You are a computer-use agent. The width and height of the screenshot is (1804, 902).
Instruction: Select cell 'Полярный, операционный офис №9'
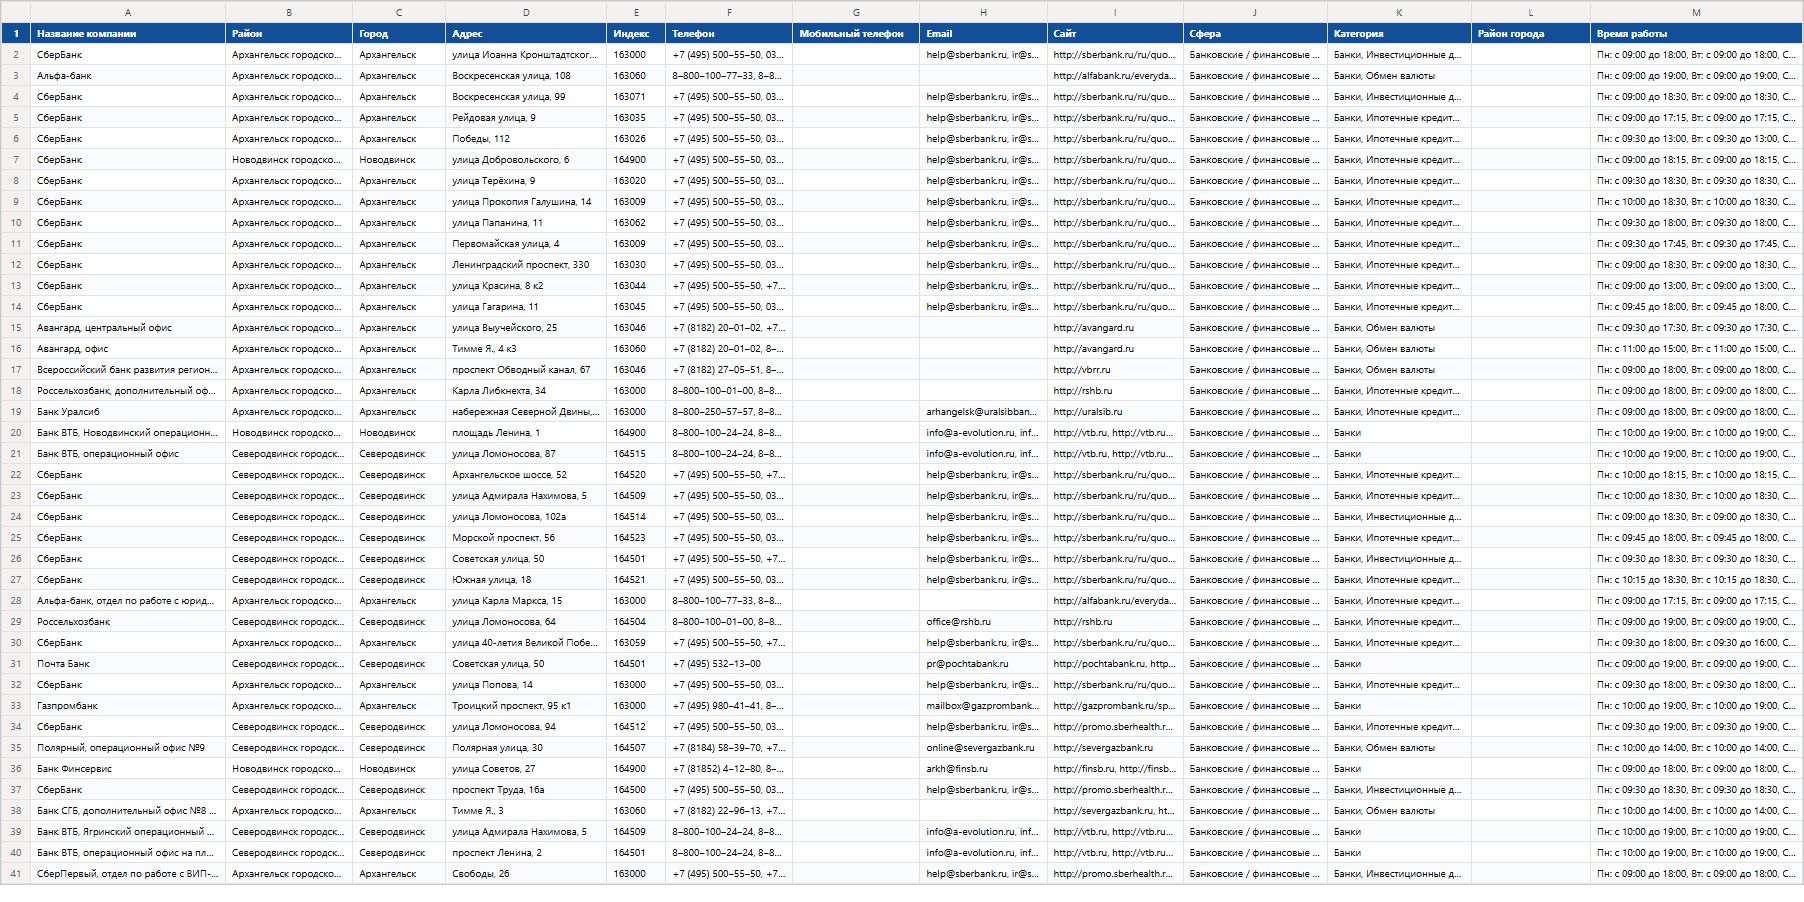[128, 748]
